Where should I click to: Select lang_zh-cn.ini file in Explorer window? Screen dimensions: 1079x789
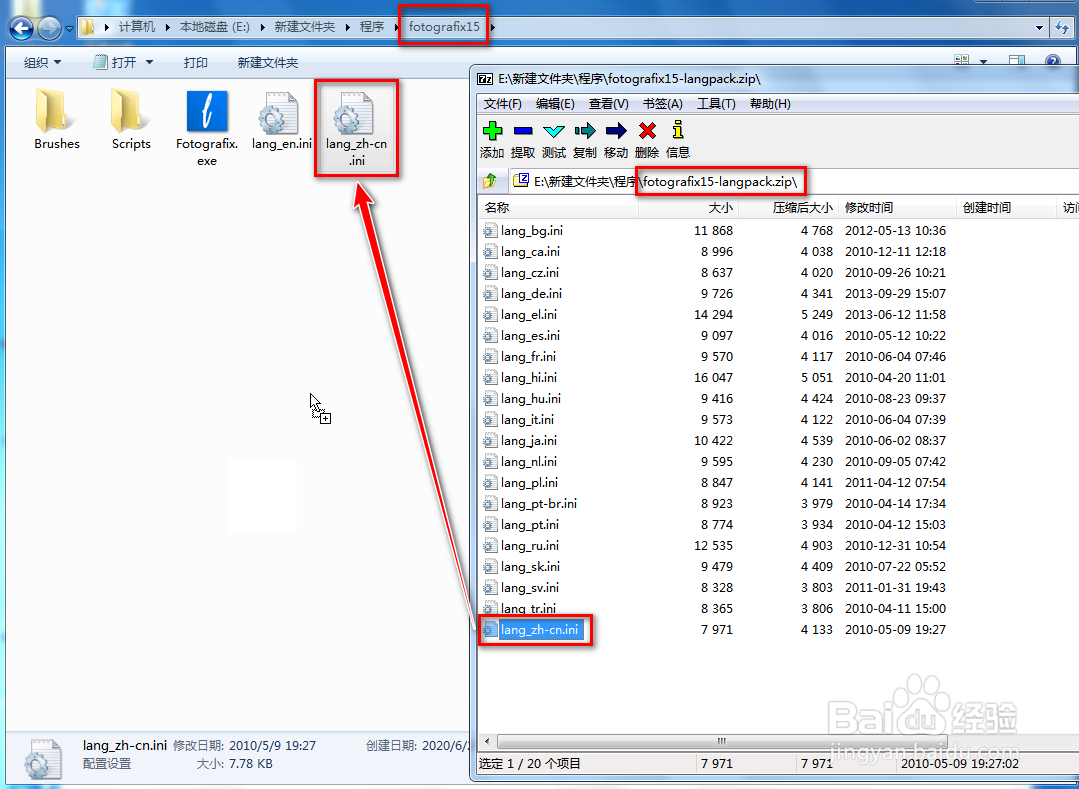point(356,129)
